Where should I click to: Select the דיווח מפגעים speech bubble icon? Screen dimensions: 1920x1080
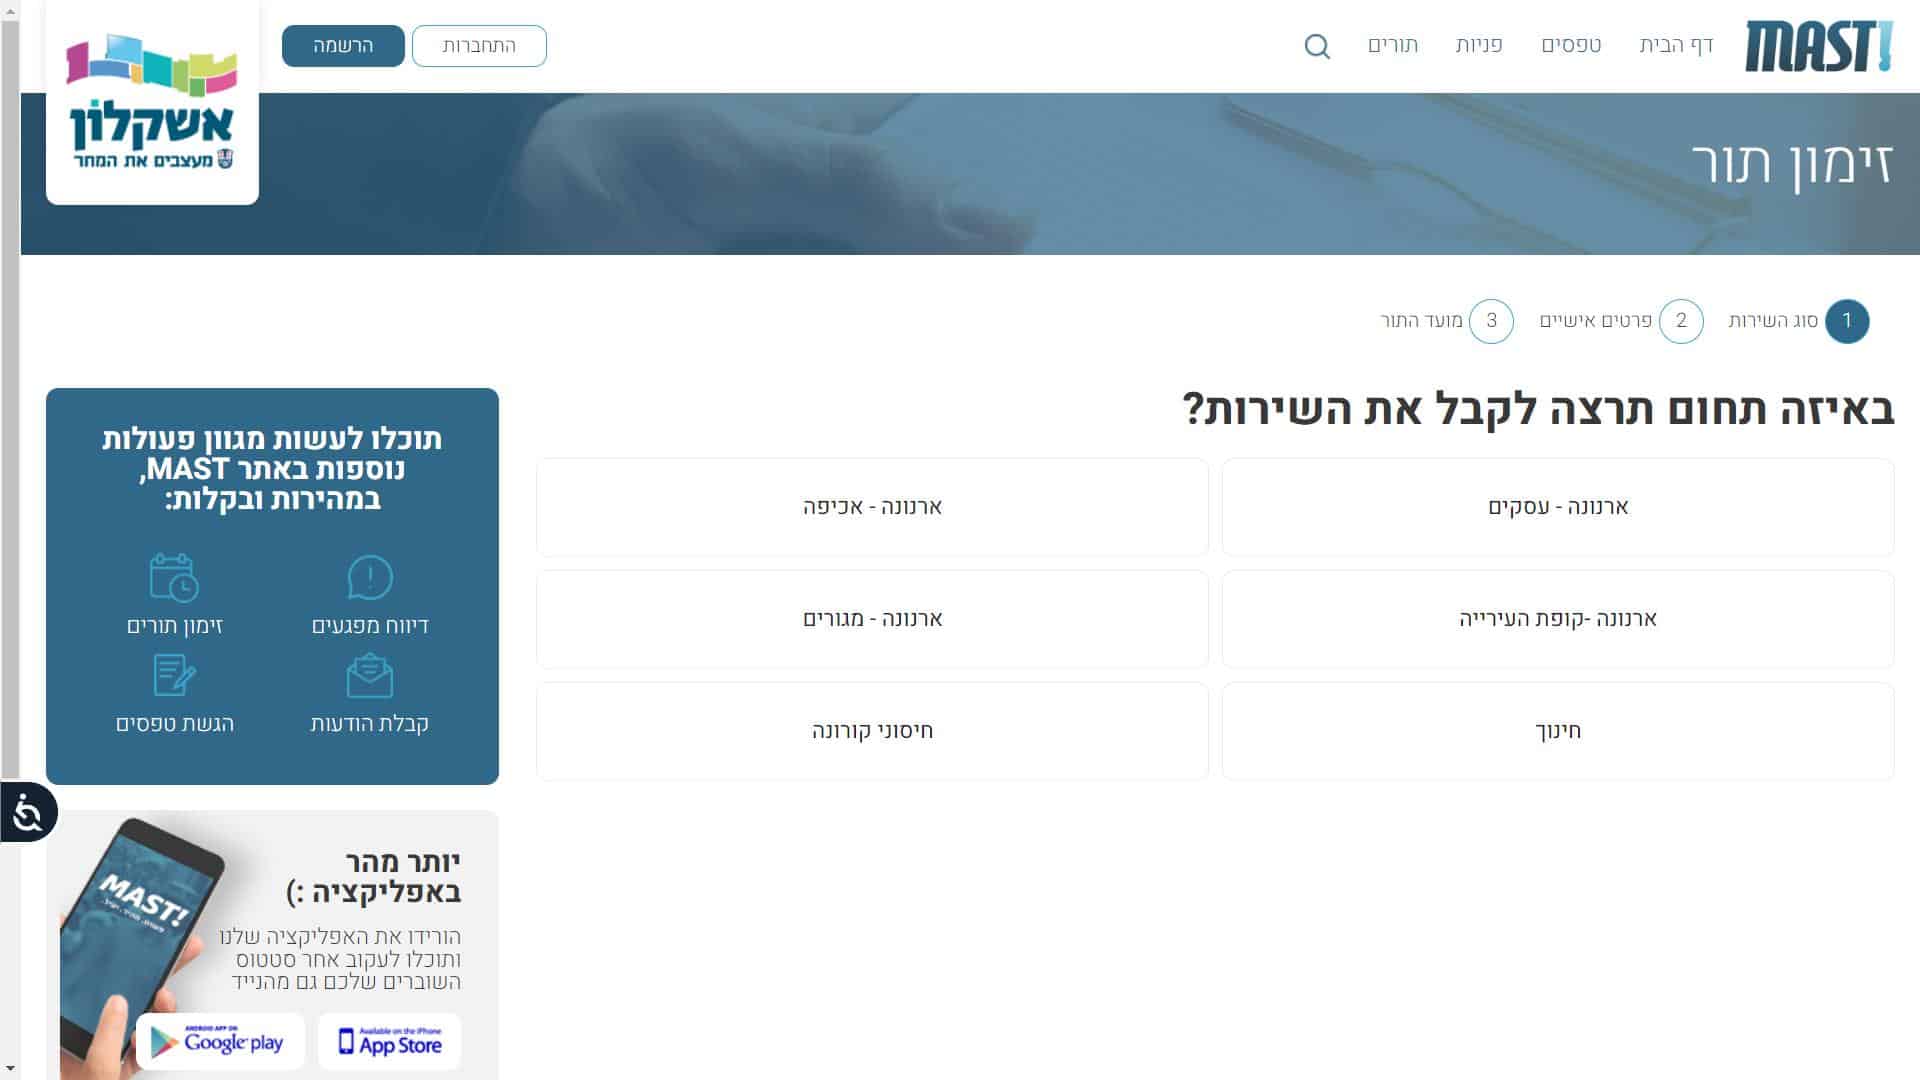point(370,580)
